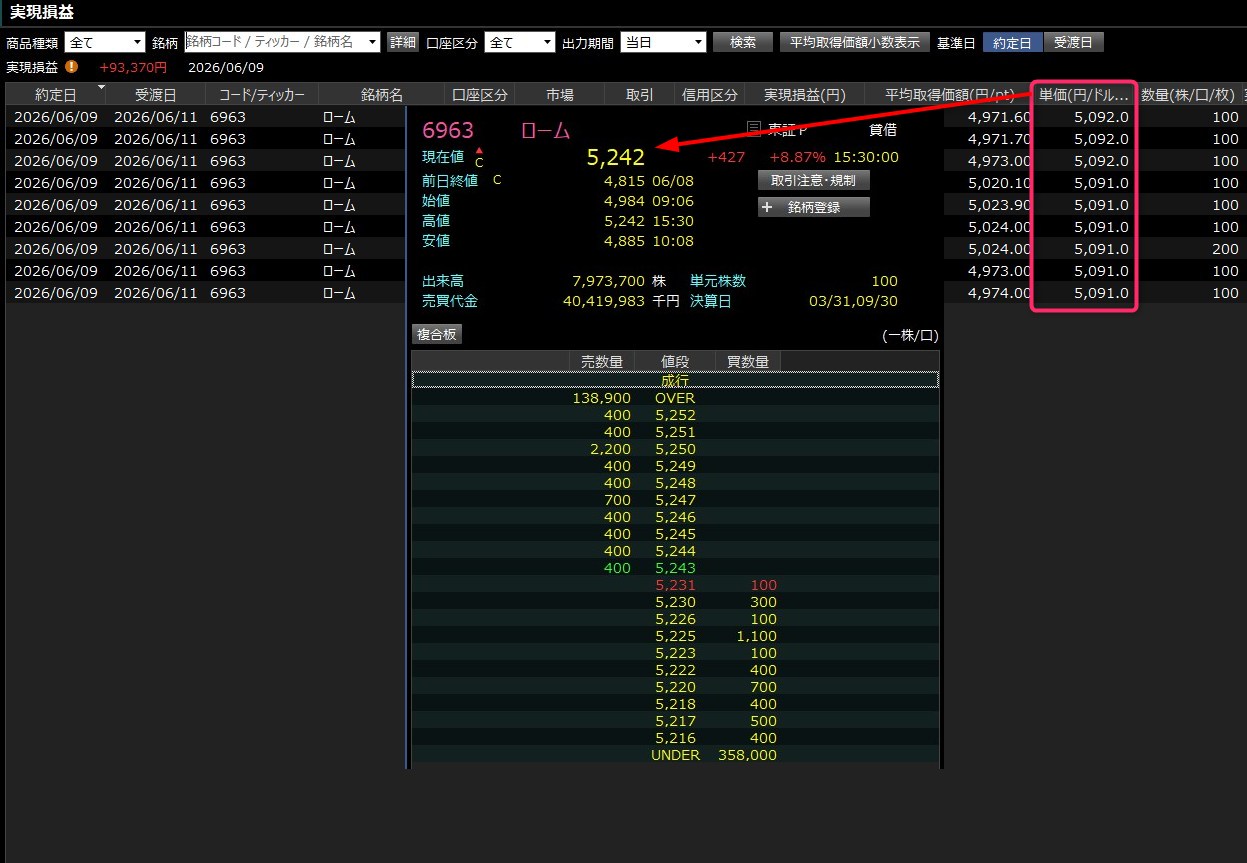Click the 受渡日 column header
Screen dimensions: 1247x863
click(x=155, y=95)
